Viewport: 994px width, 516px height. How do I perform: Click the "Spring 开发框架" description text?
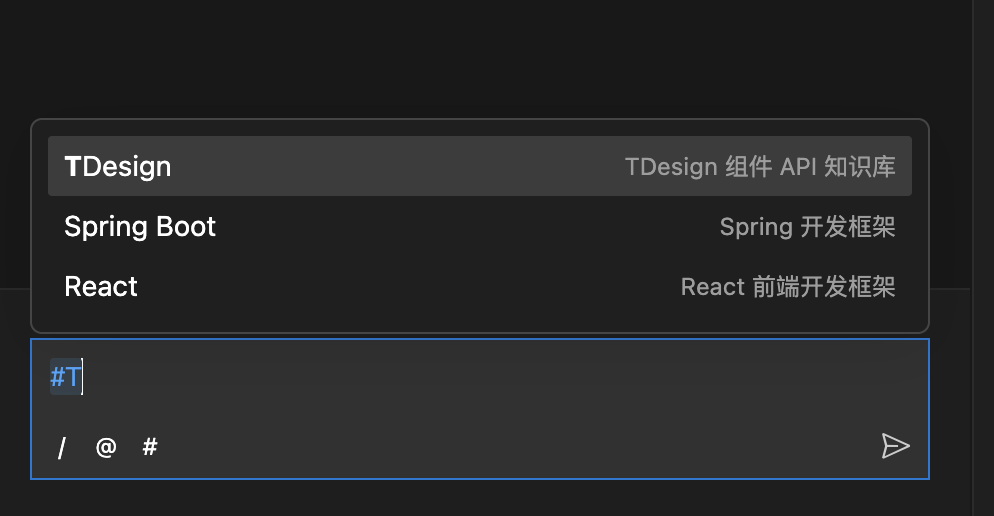pyautogui.click(x=807, y=227)
